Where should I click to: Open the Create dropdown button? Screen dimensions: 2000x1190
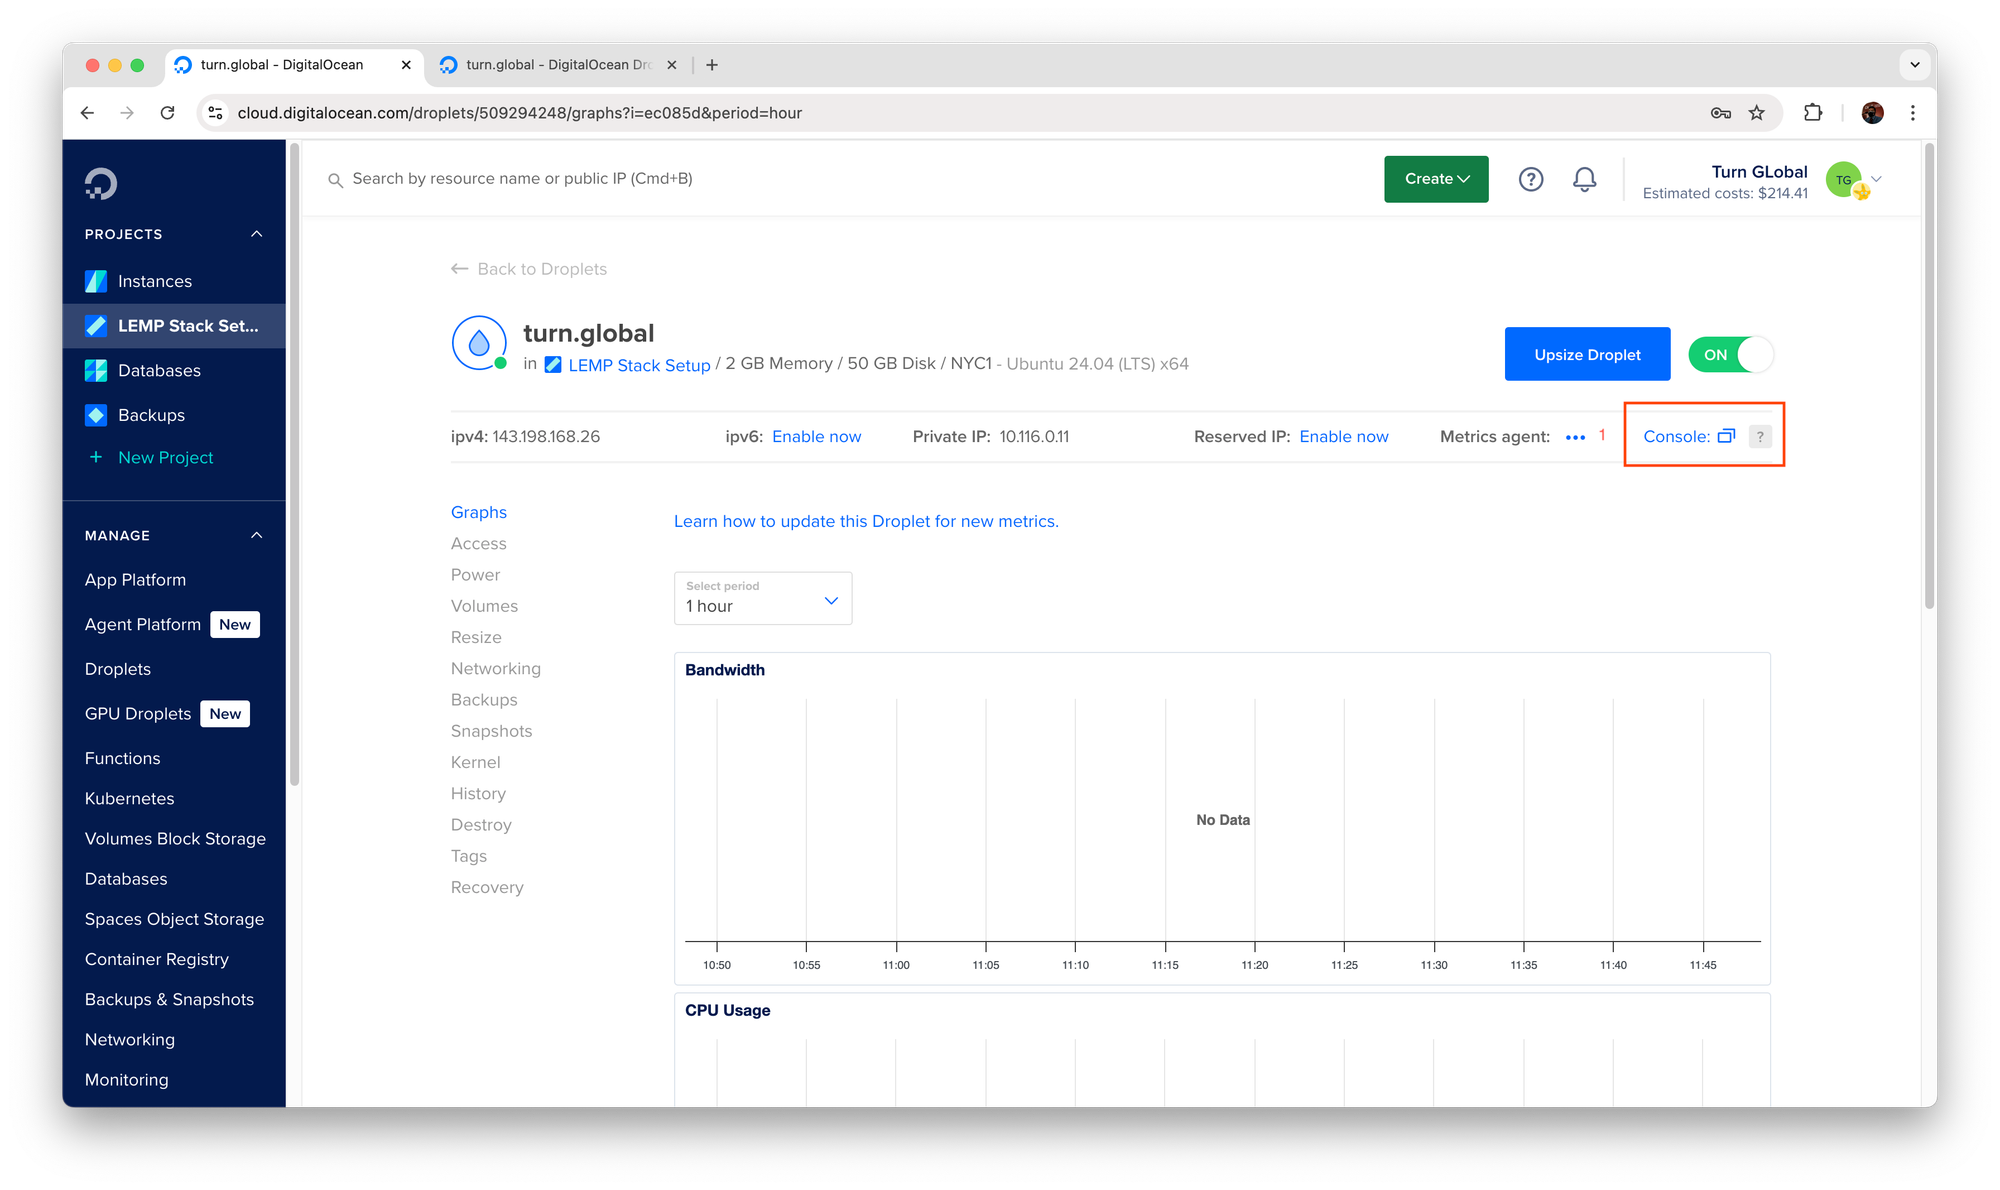(x=1436, y=179)
